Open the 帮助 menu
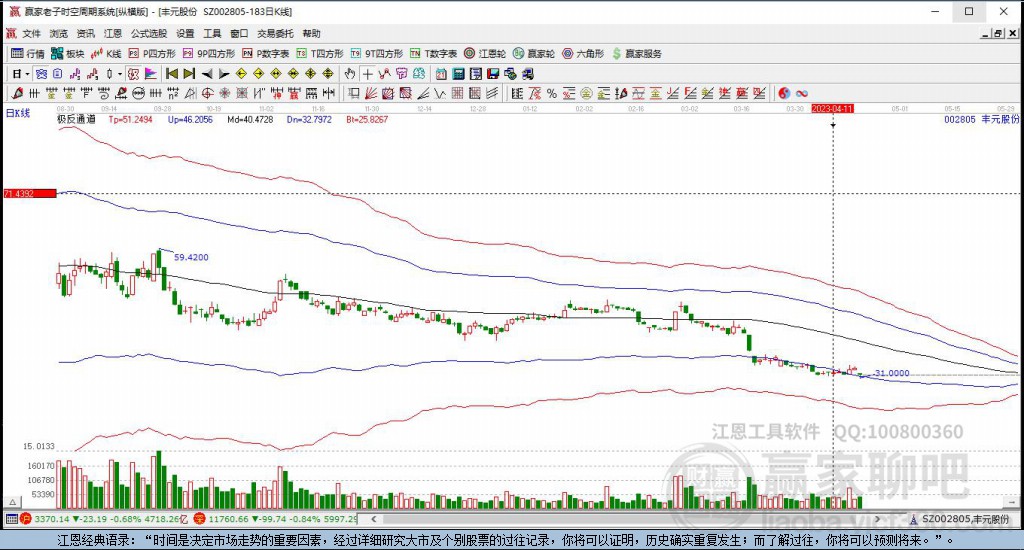The image size is (1024, 550). point(312,33)
